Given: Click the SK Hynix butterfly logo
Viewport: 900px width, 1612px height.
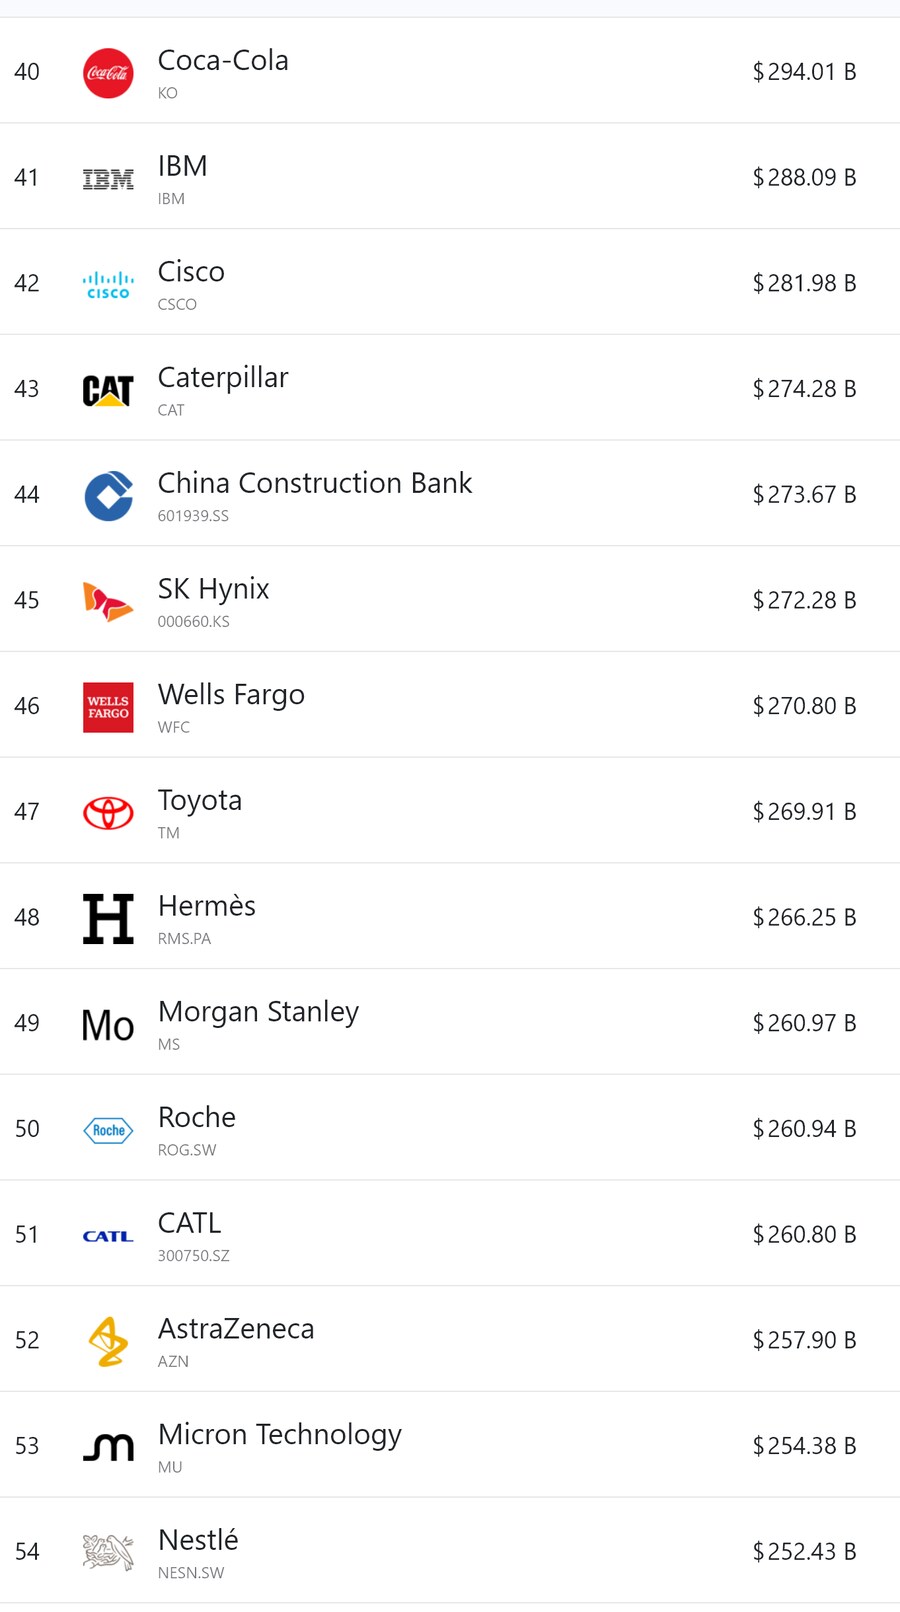Looking at the screenshot, I should click(x=108, y=602).
